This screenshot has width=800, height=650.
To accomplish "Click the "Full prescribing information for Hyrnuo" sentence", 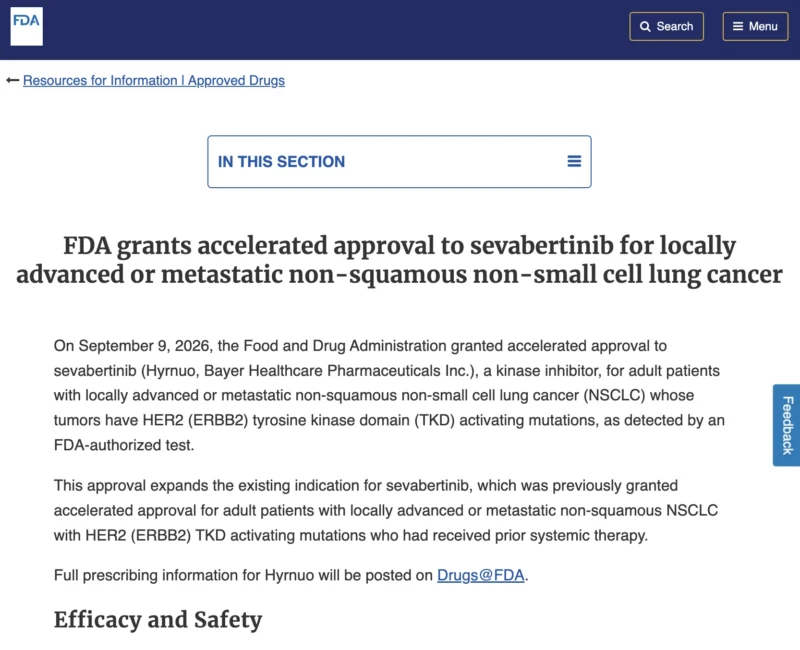I will (291, 576).
